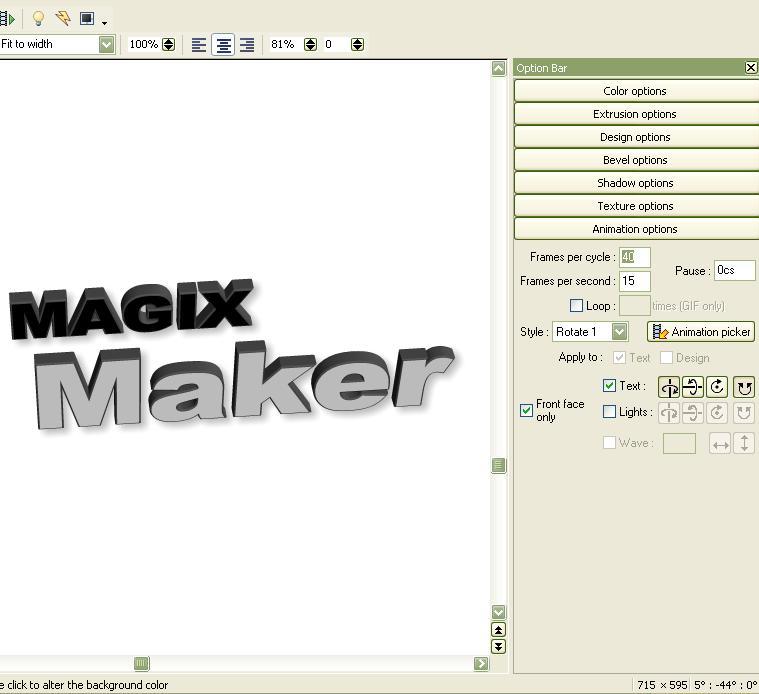This screenshot has width=759, height=694.
Task: Click the 5° : -44° : 0° angle readout
Action: (x=725, y=685)
